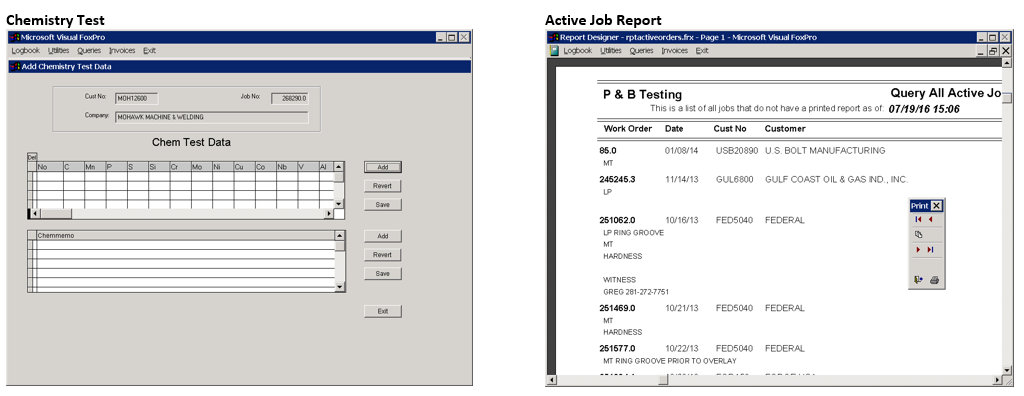Click the printer icon in Print toolbar
The image size is (1024, 396).
(x=935, y=280)
